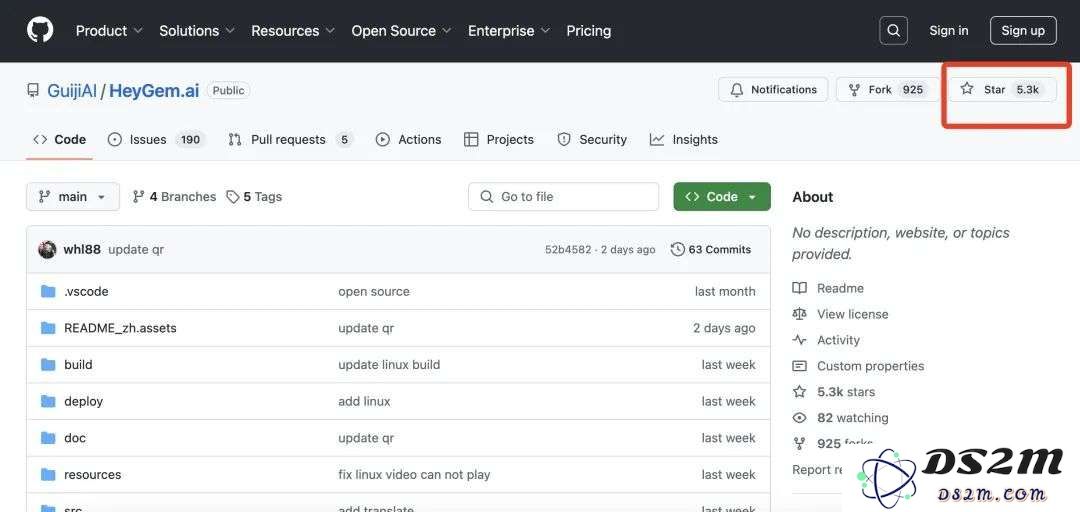Open the Product dropdown menu
The image size is (1080, 512).
coord(109,31)
